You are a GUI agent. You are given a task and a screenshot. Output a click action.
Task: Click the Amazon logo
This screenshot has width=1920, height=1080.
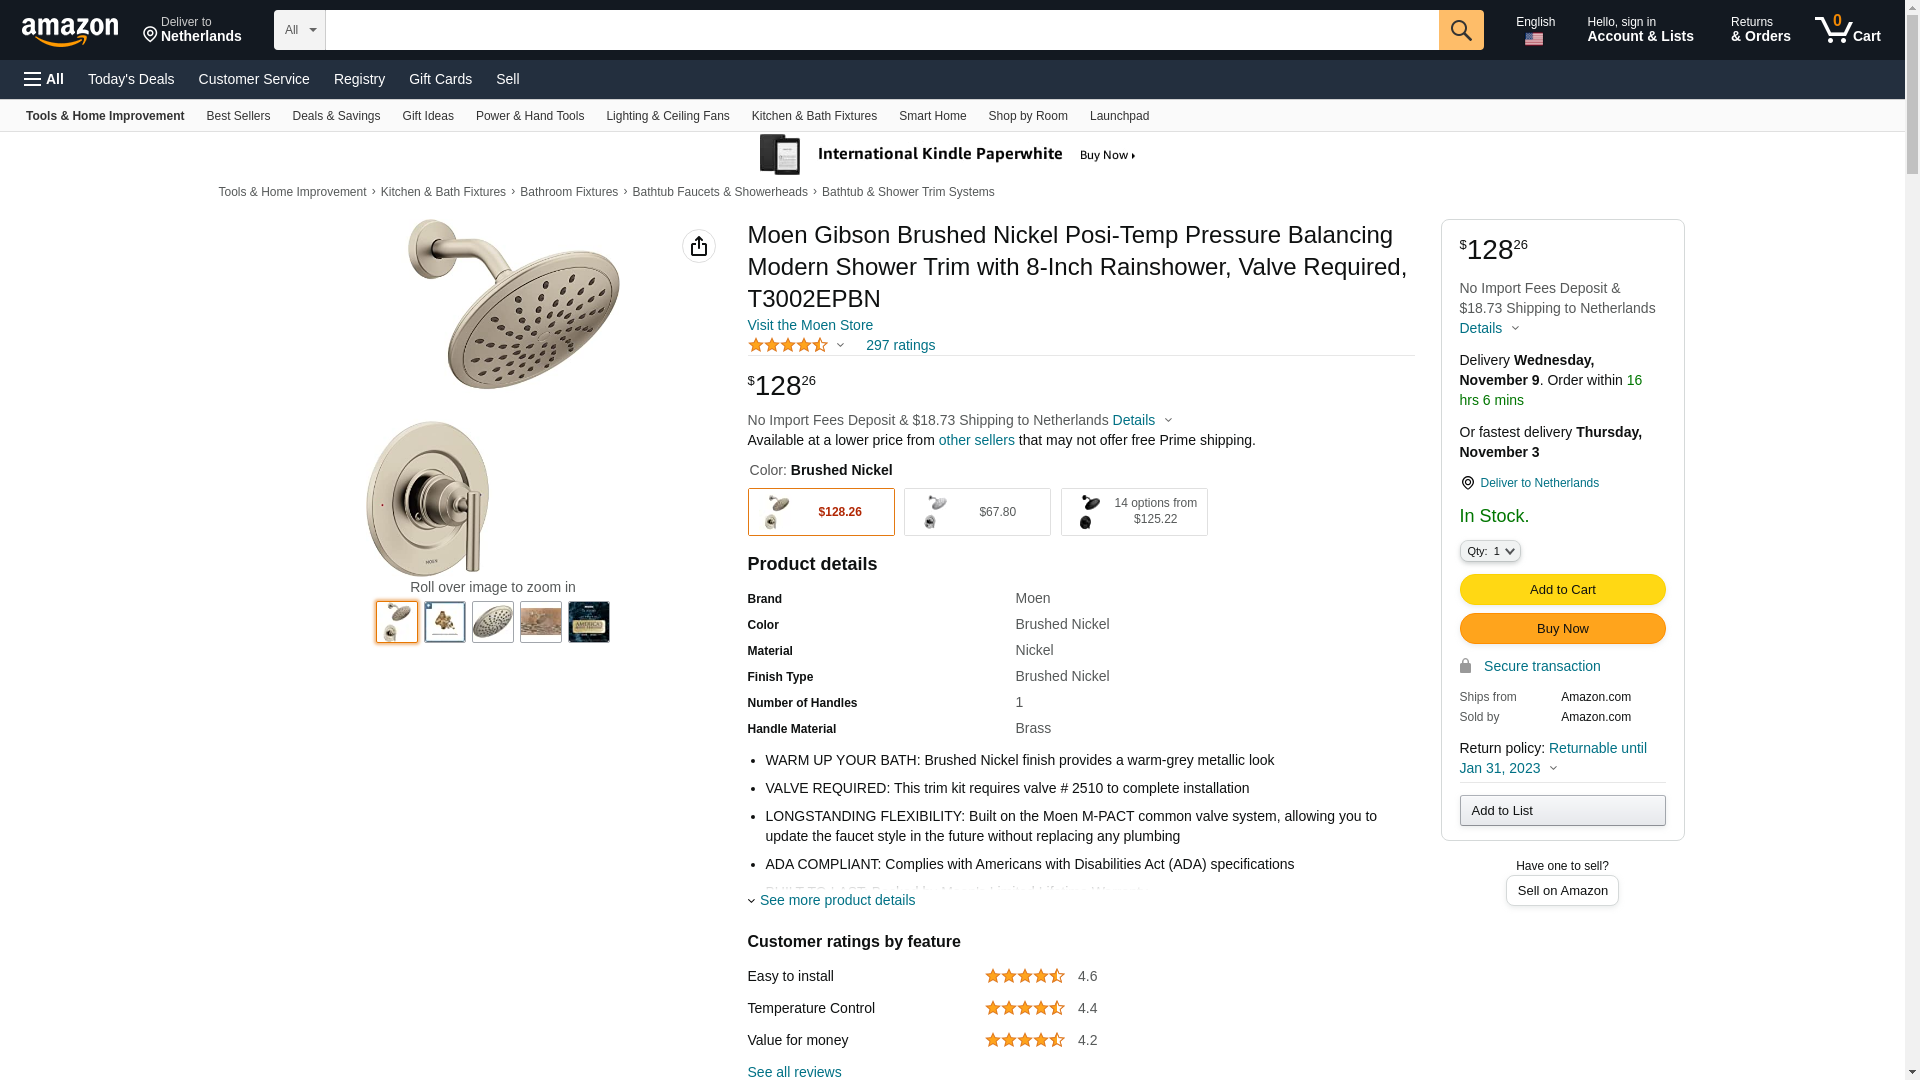click(x=70, y=31)
